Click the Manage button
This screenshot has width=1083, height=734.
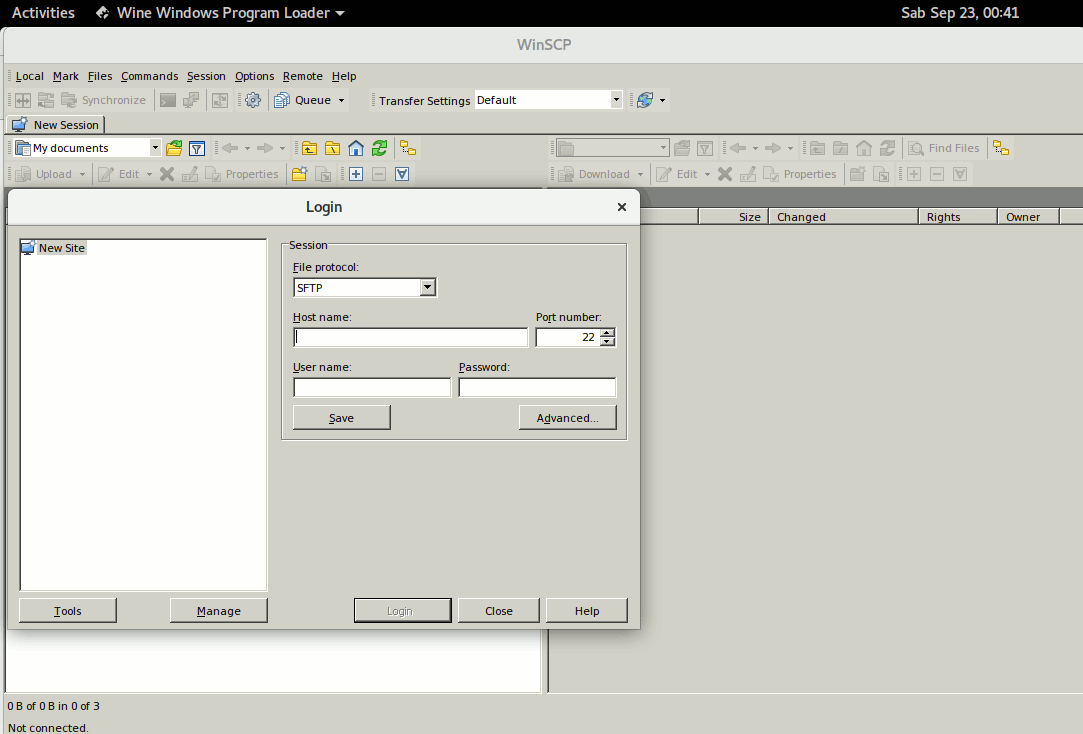(218, 610)
